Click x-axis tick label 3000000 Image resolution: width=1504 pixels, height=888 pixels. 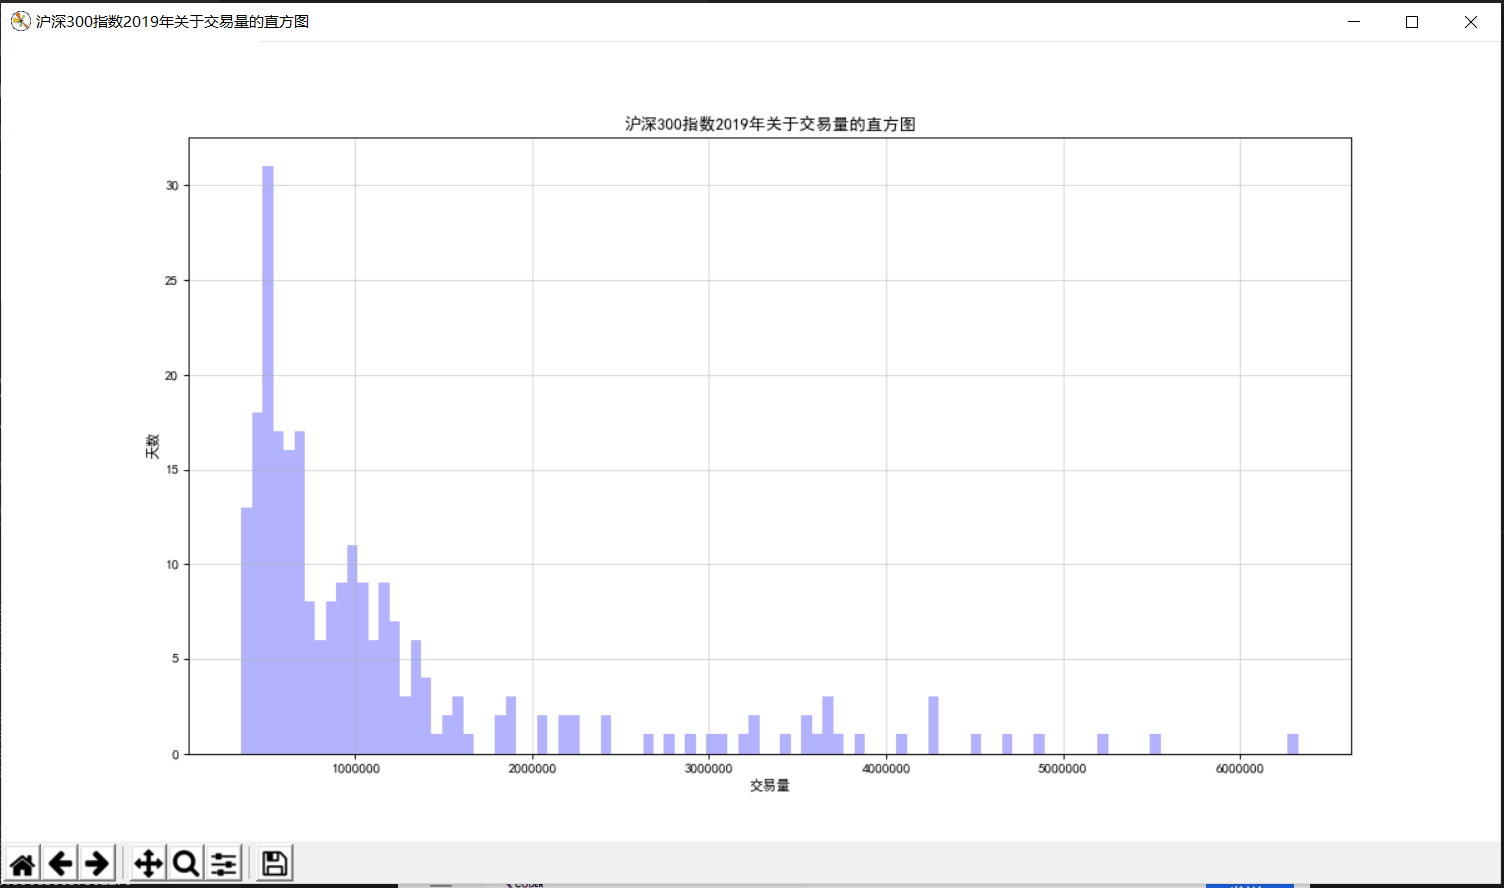click(x=709, y=769)
